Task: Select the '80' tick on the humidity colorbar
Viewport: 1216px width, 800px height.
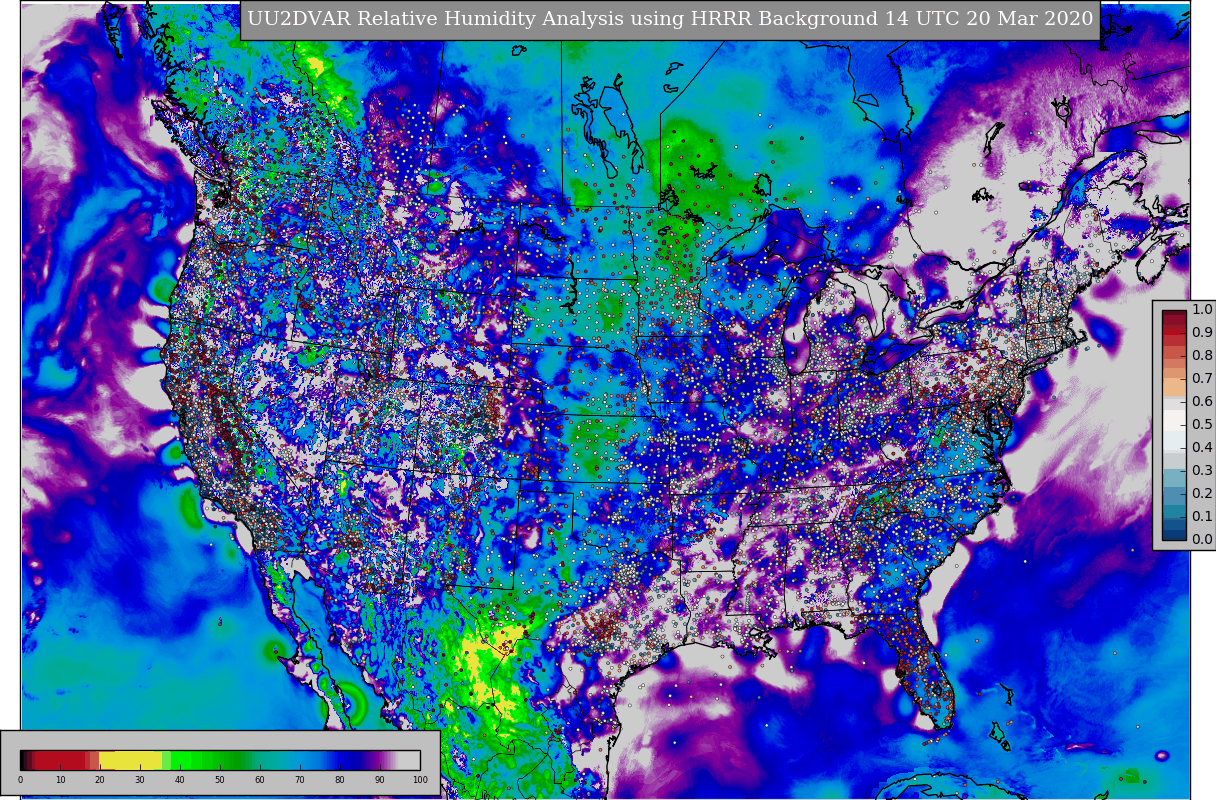Action: pos(339,779)
